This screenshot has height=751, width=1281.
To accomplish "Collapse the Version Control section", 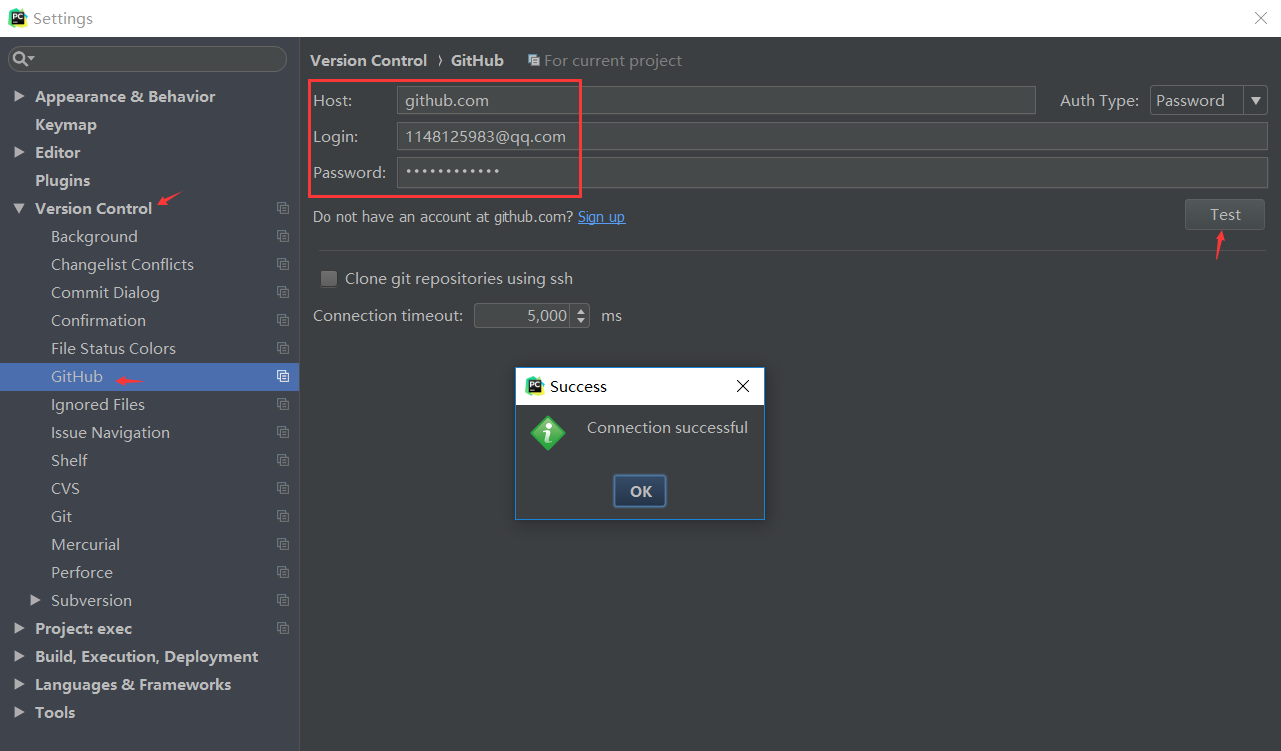I will [19, 209].
